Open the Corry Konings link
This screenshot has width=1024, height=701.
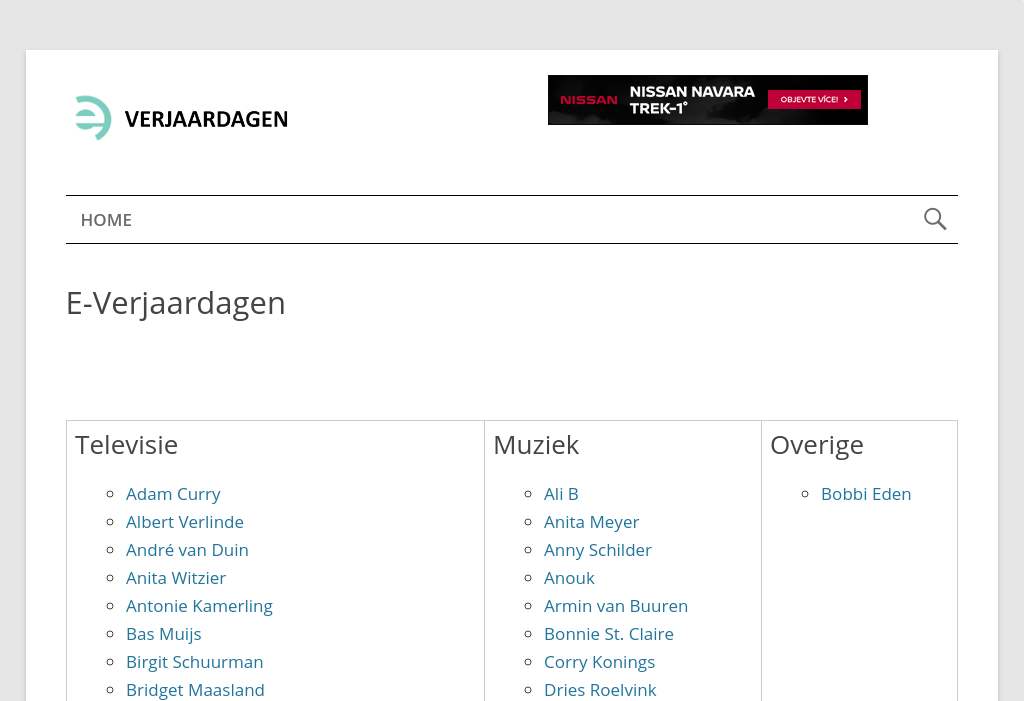point(599,662)
